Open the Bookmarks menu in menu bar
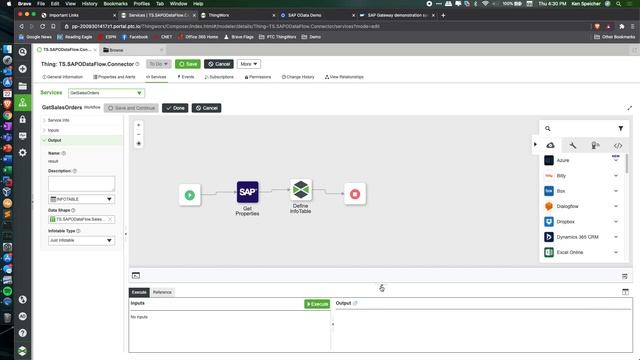The height and width of the screenshot is (360, 640). click(x=116, y=4)
